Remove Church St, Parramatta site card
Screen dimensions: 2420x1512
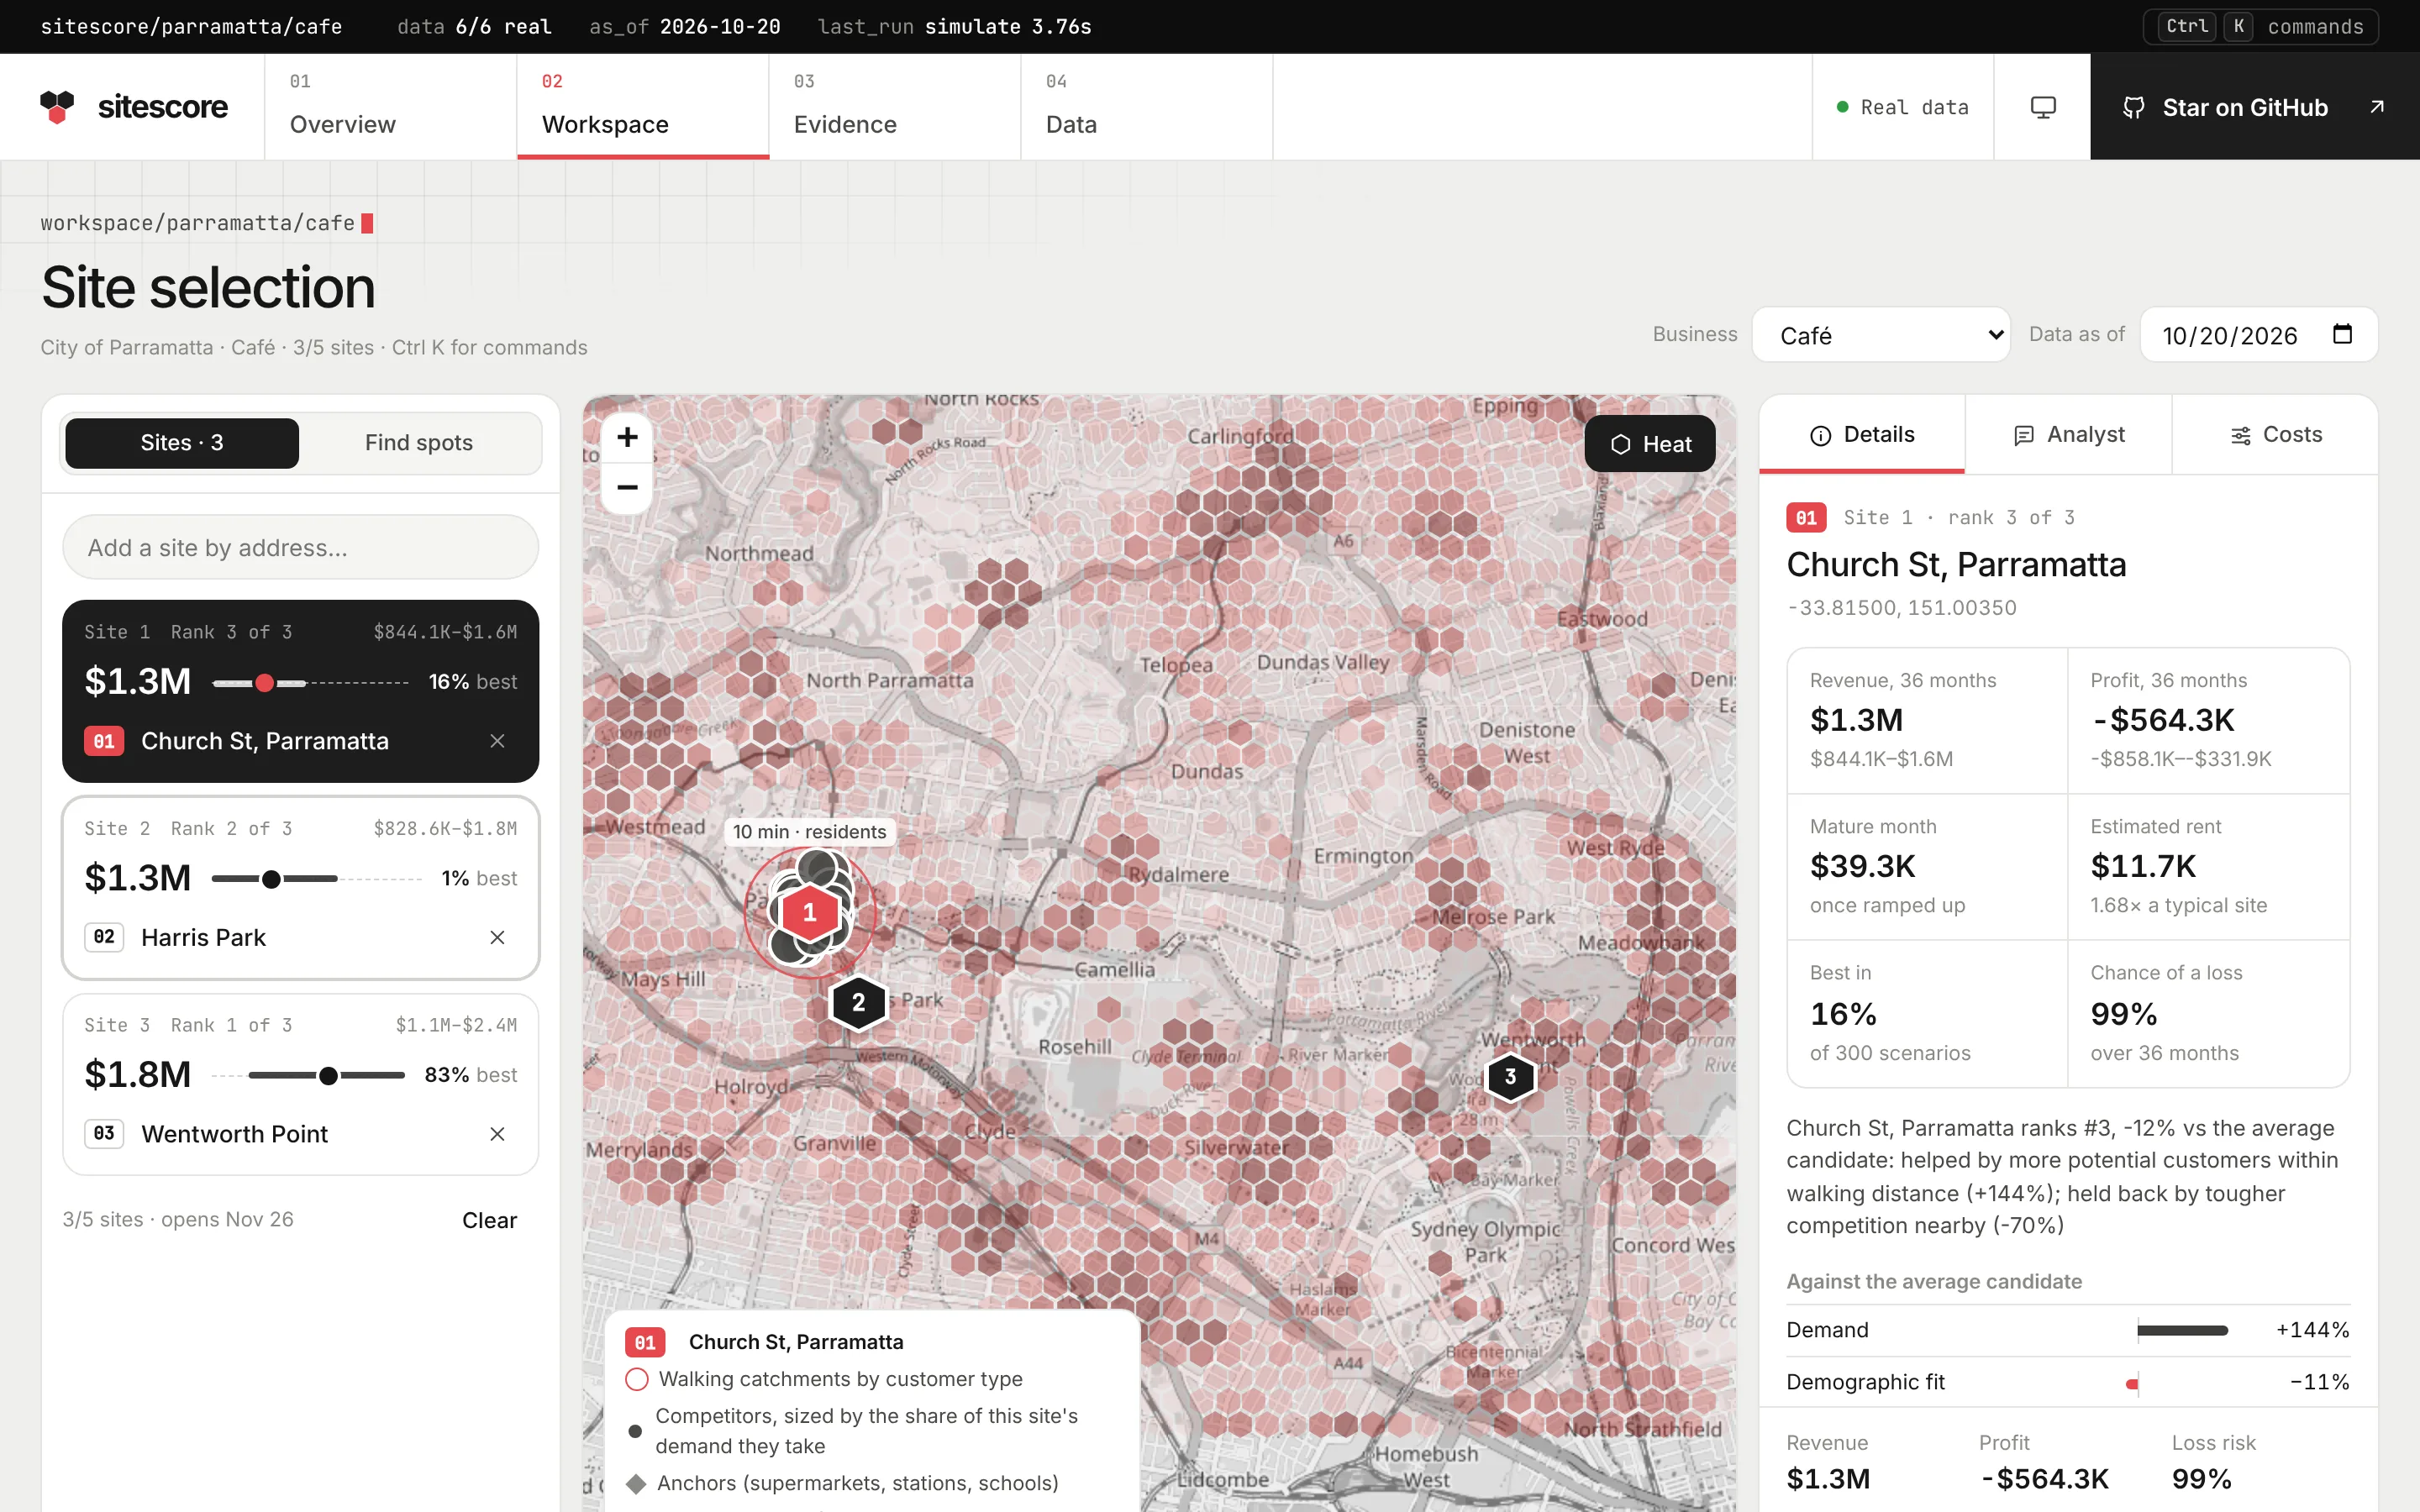497,741
